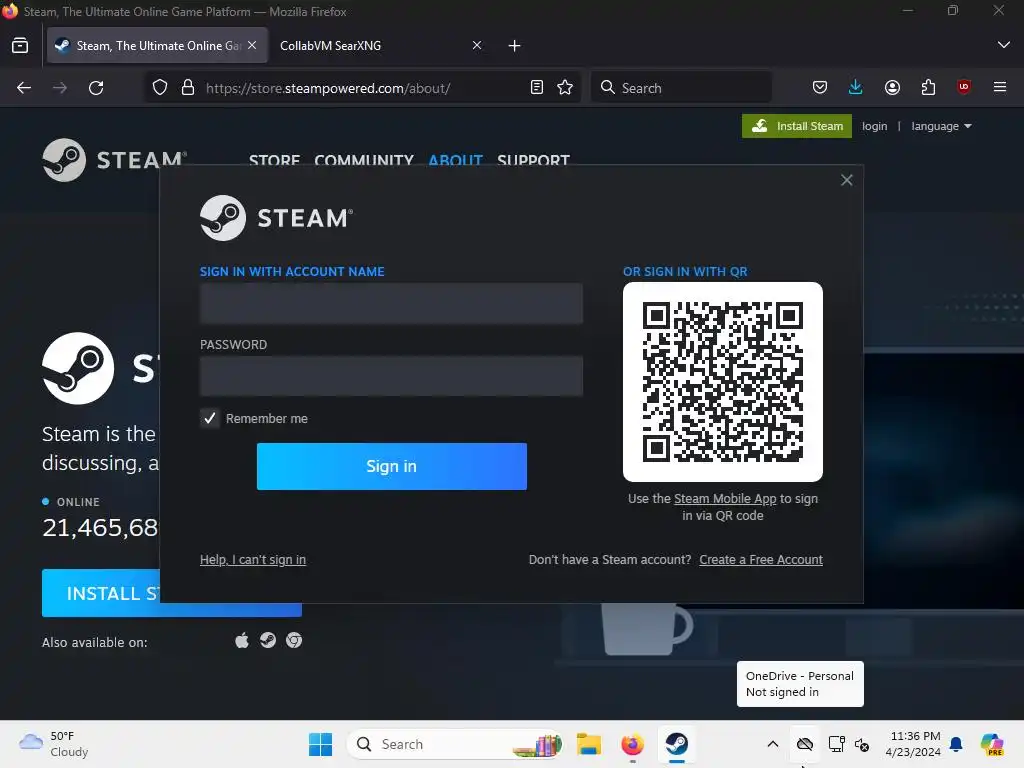Open the extensions puzzle icon

[x=928, y=88]
